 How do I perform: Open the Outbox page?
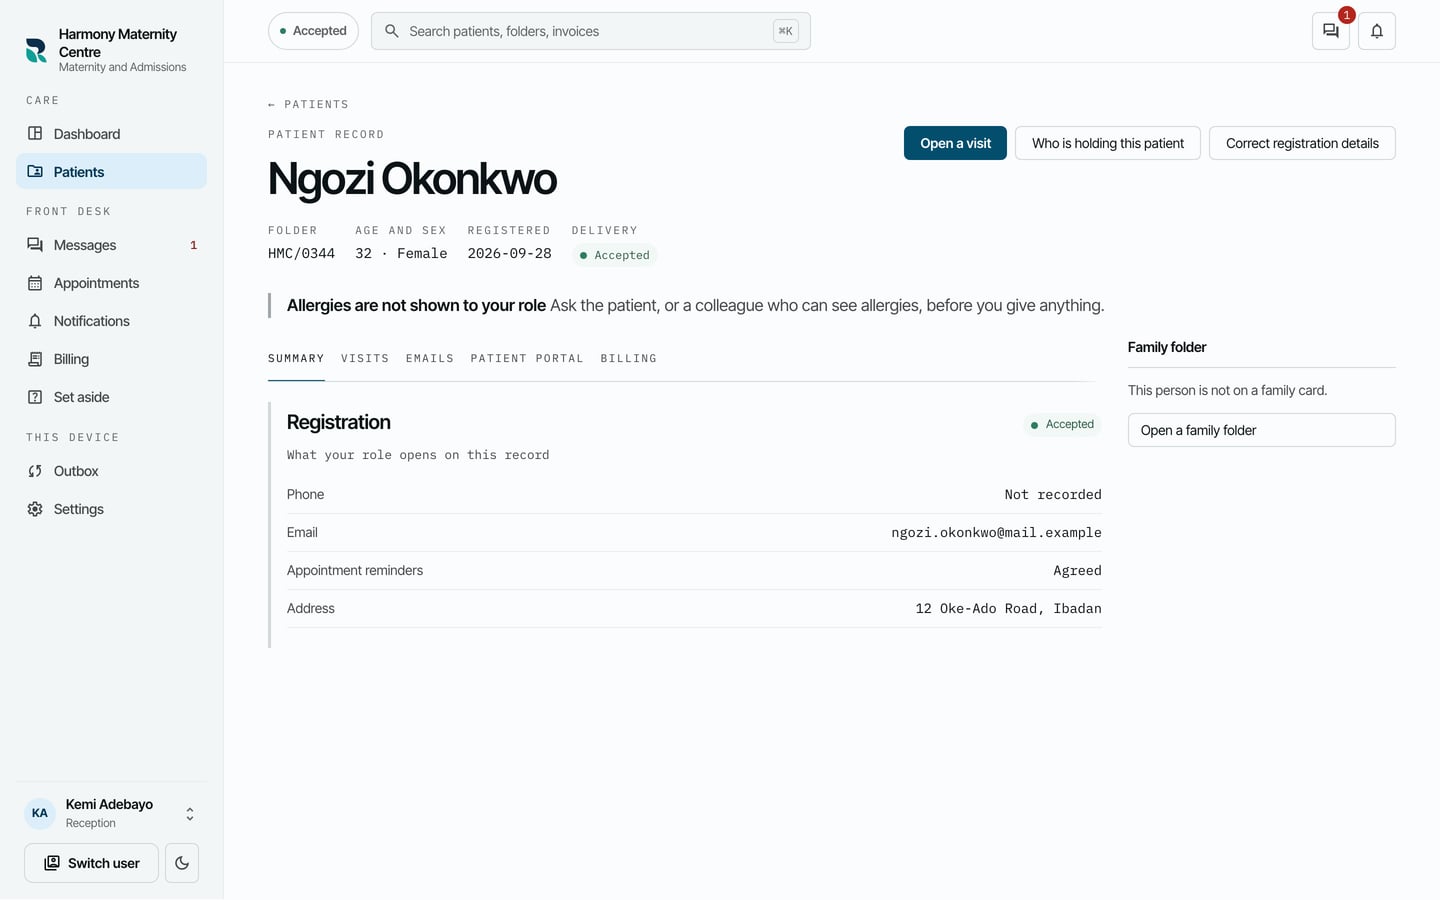coord(111,471)
